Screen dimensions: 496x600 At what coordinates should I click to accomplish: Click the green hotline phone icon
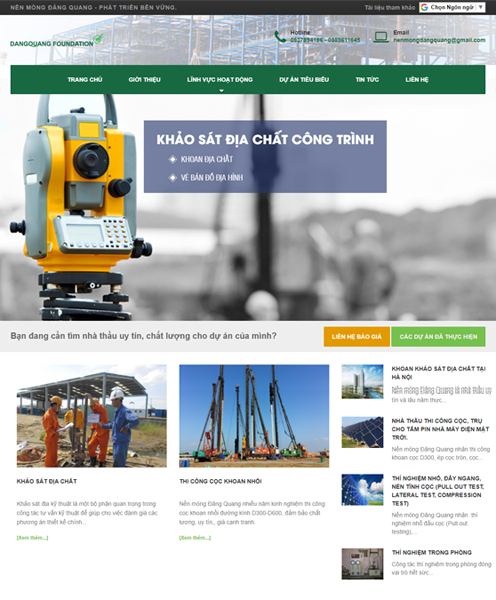[280, 37]
